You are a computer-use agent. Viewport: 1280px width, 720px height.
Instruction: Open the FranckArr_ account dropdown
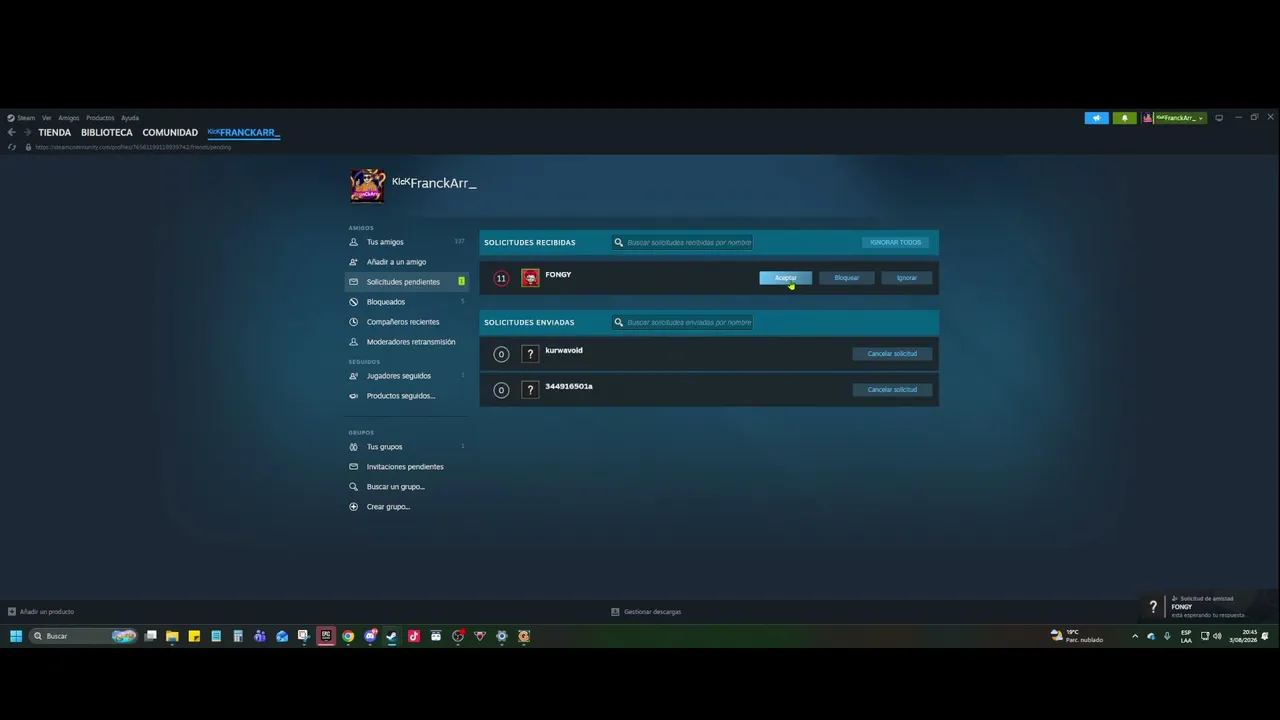(1174, 118)
